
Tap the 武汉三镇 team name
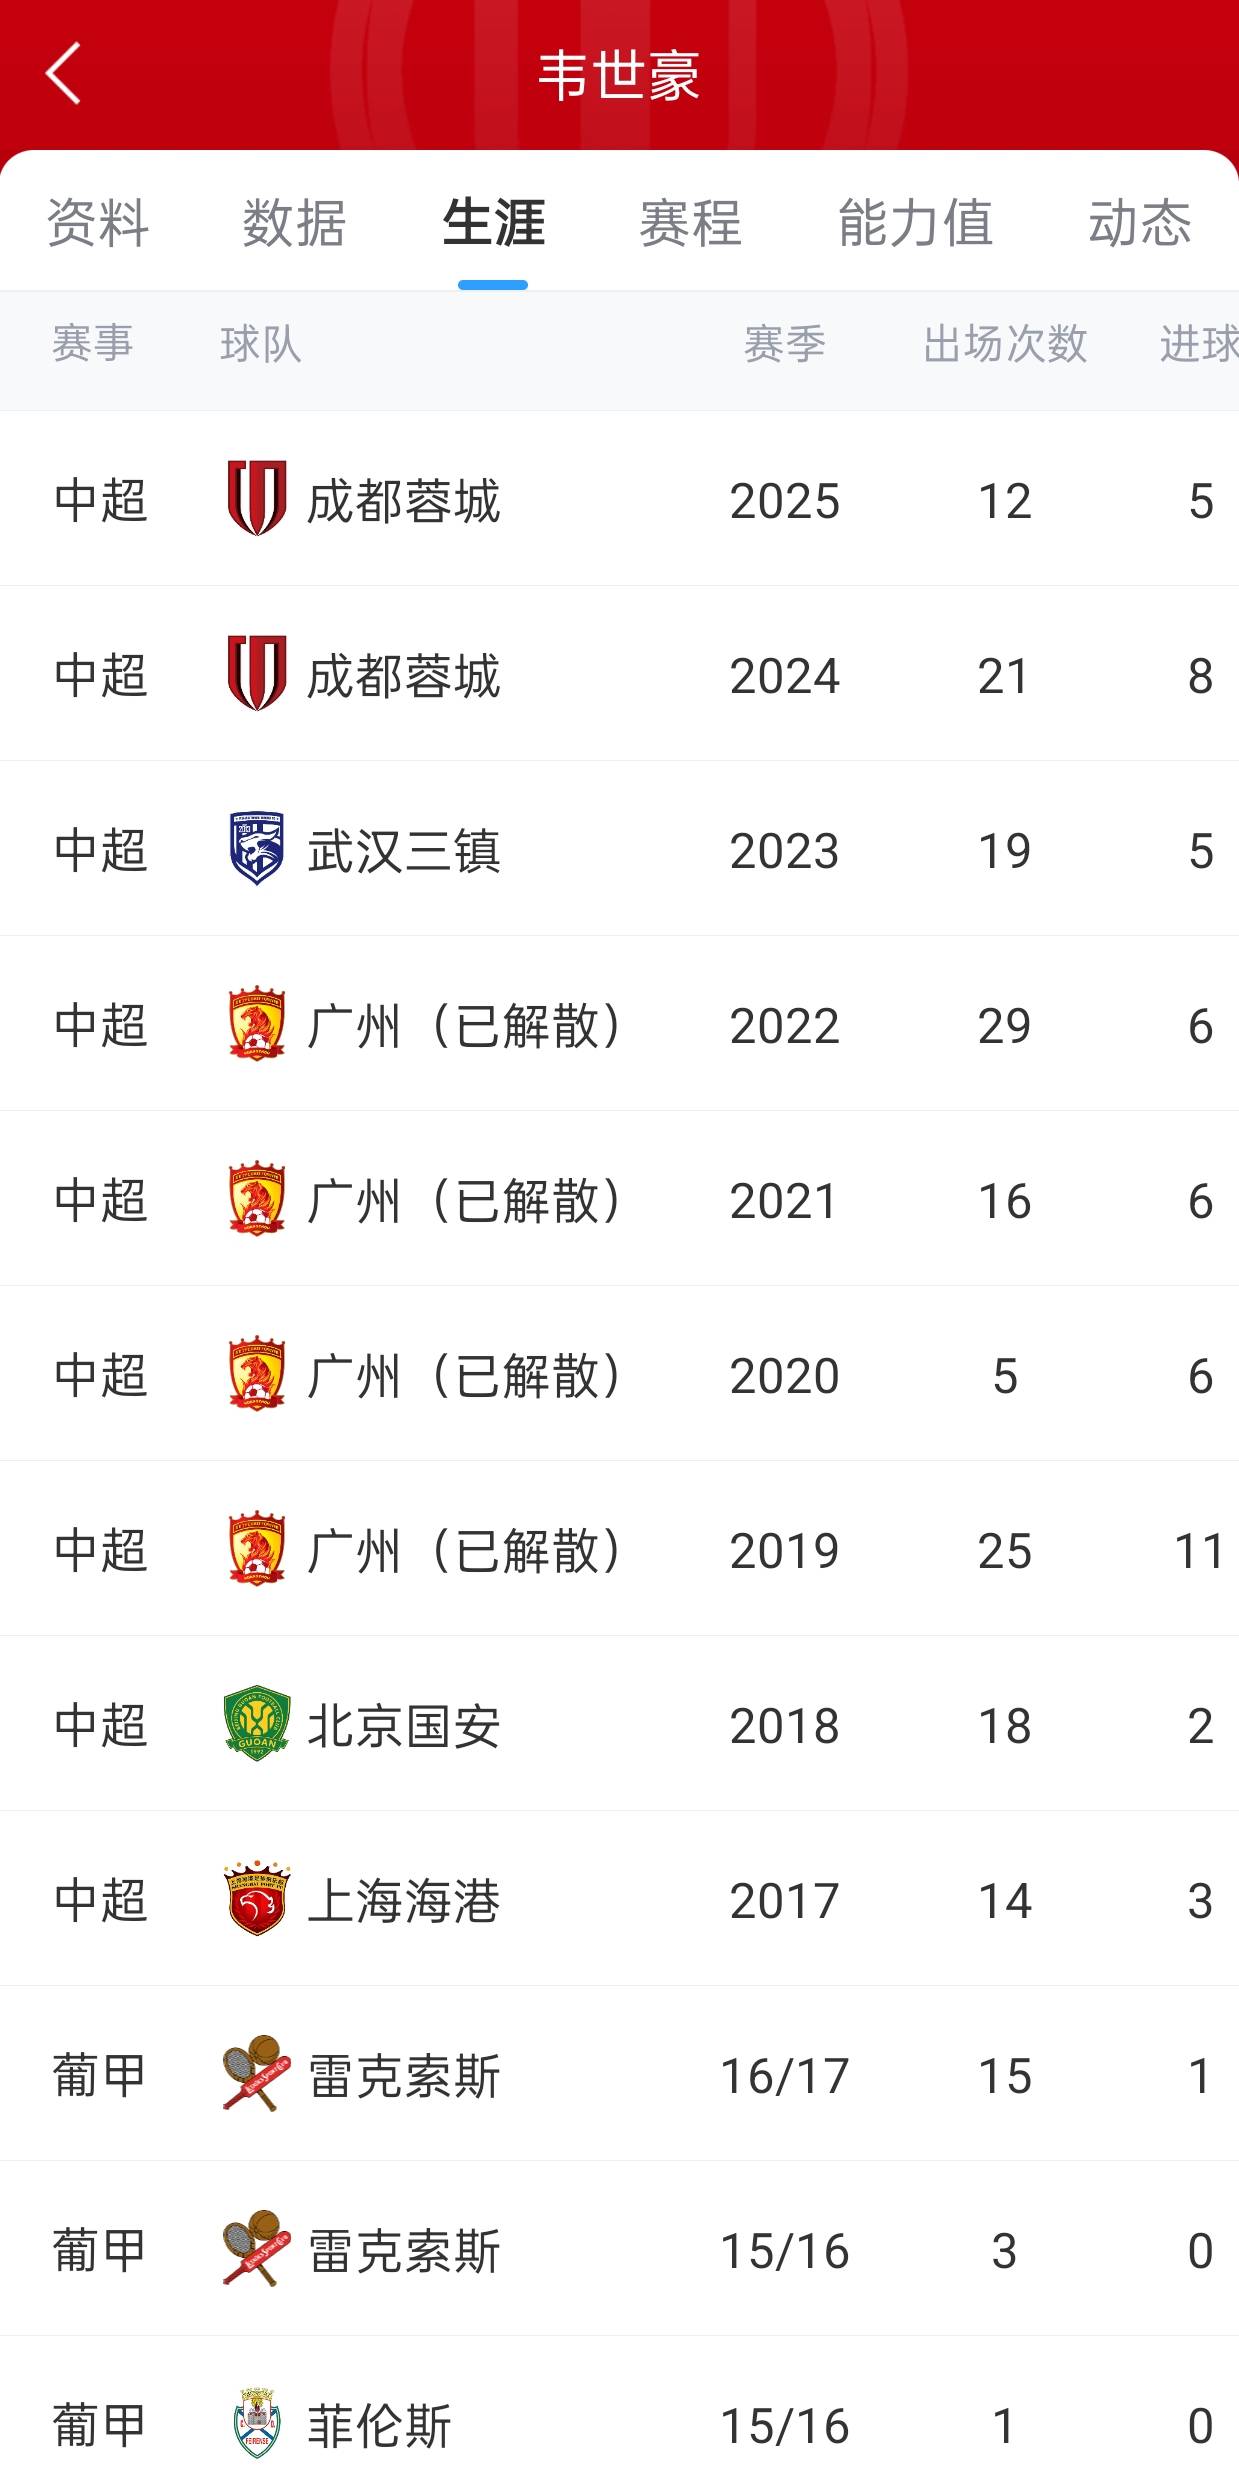pos(403,851)
